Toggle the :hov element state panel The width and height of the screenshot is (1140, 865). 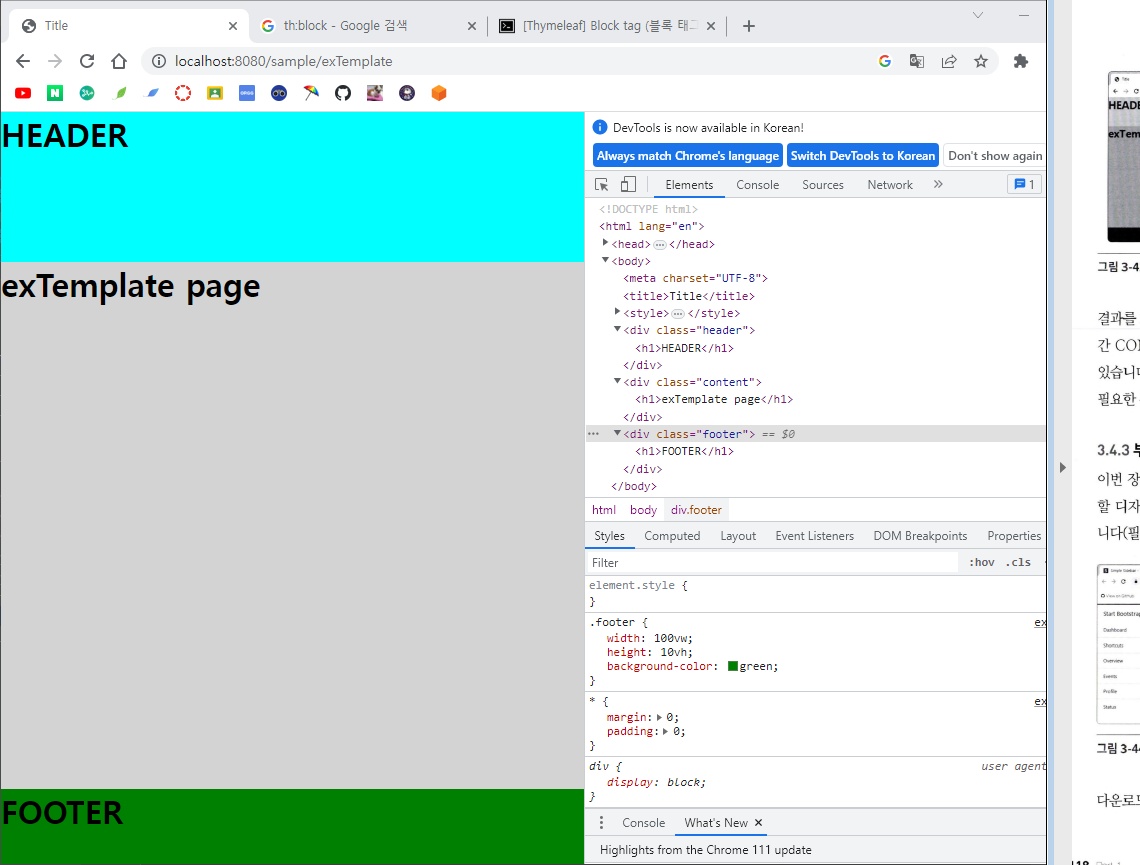point(982,563)
